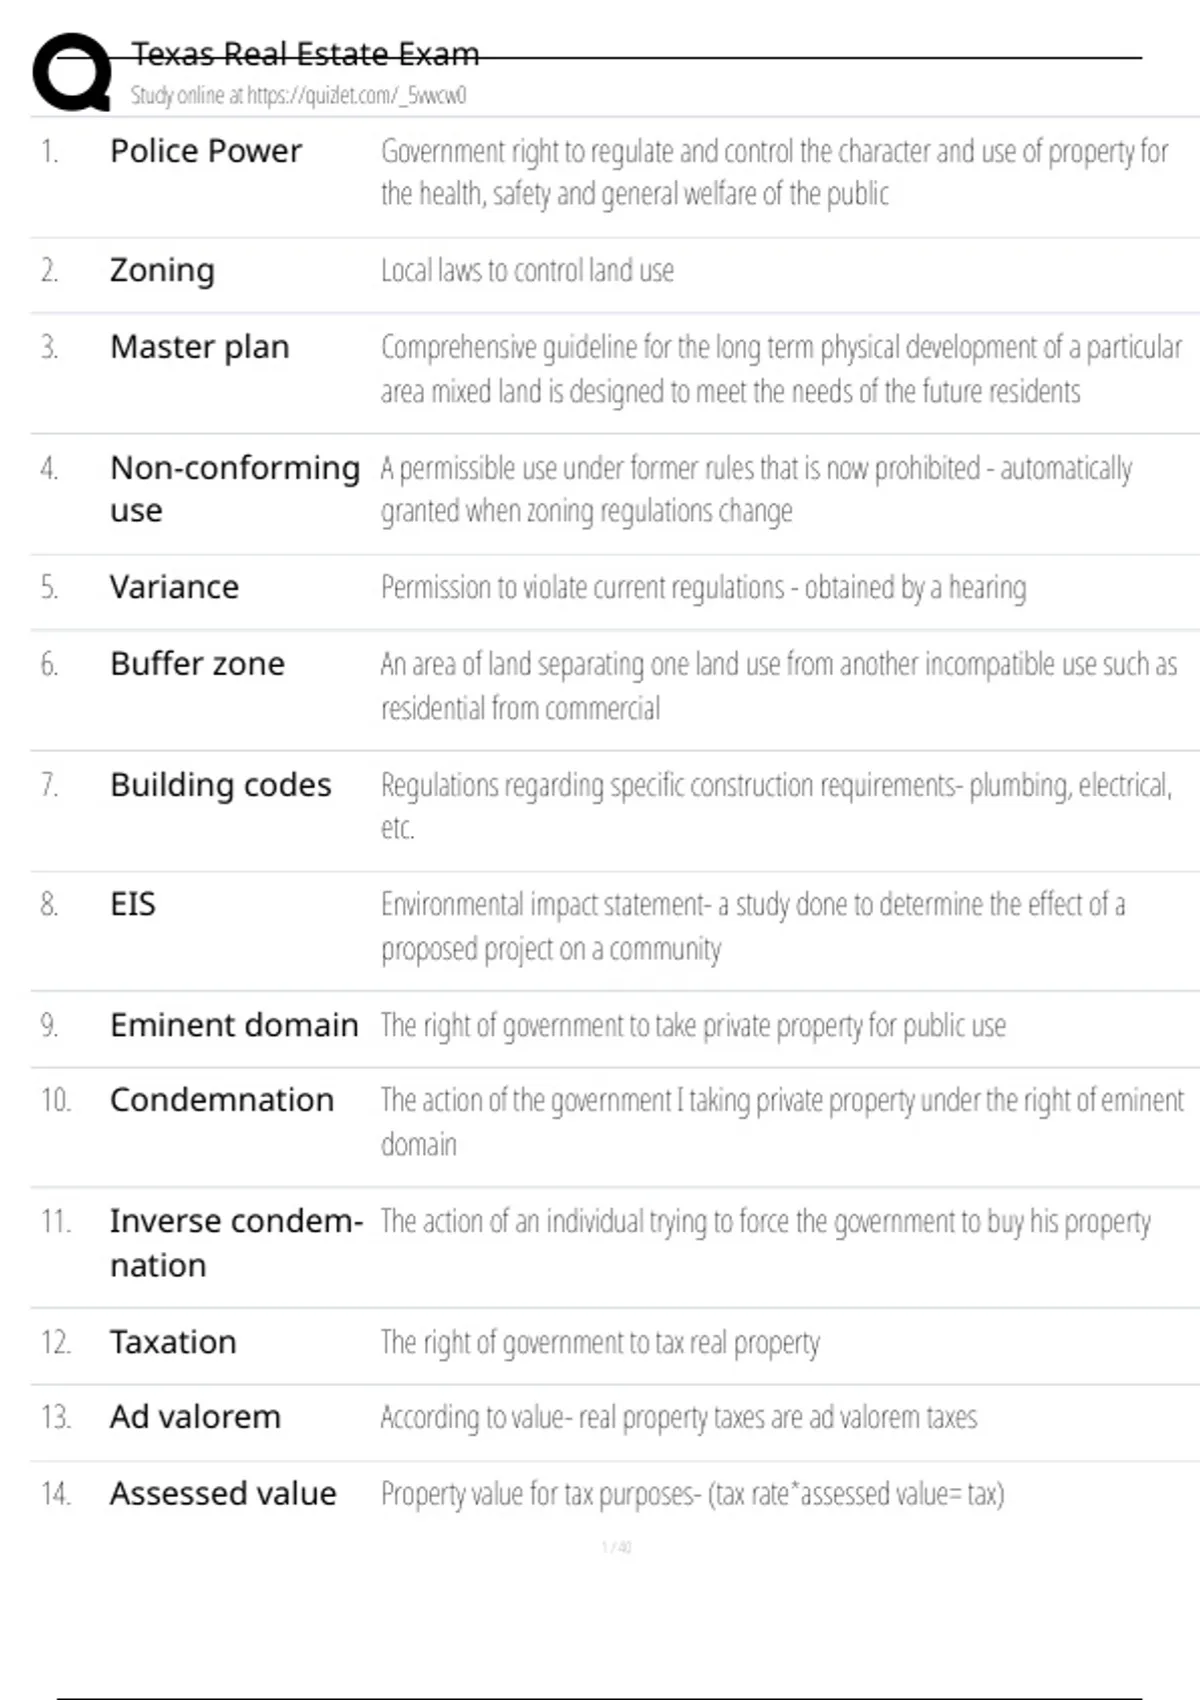
Task: Click the Texas Real Estate Exam title
Action: (305, 54)
